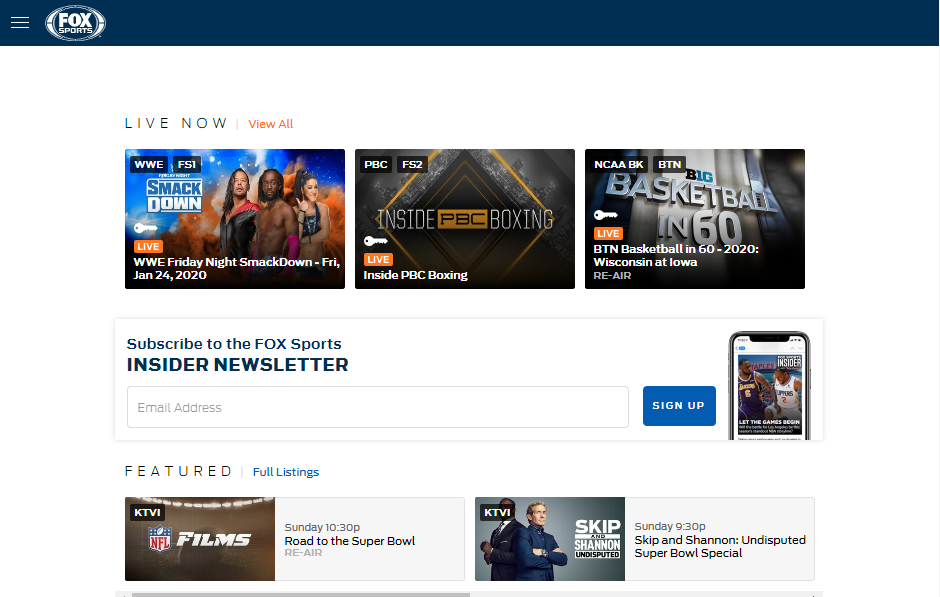Click Sunday 9:30p airtime text

670,526
